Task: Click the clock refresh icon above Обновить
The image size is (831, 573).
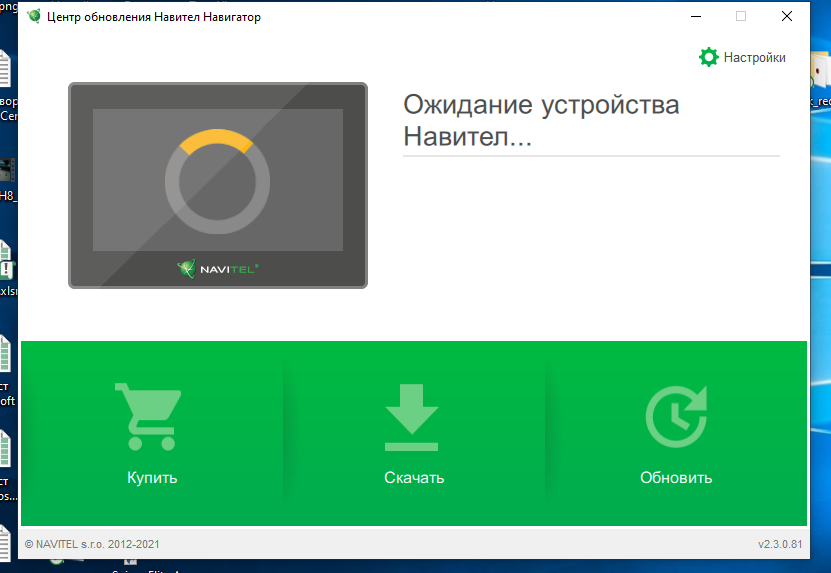Action: (676, 417)
